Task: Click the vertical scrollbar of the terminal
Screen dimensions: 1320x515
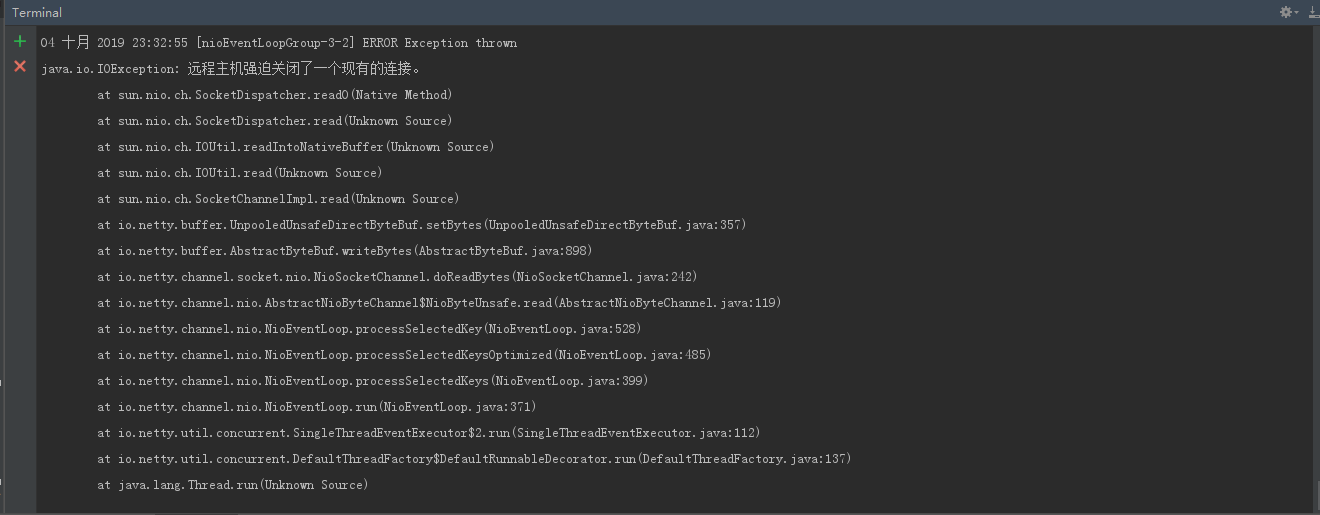Action: [x=1314, y=268]
